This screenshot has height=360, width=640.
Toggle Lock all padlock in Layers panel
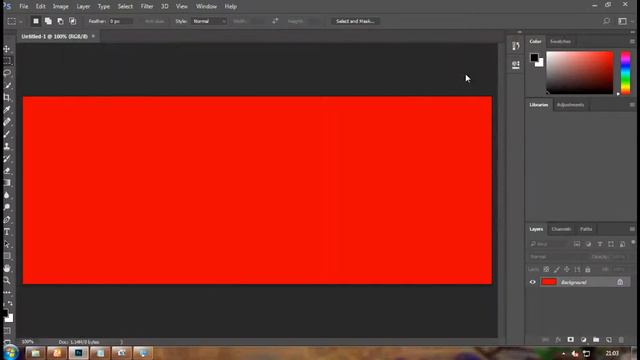(588, 269)
